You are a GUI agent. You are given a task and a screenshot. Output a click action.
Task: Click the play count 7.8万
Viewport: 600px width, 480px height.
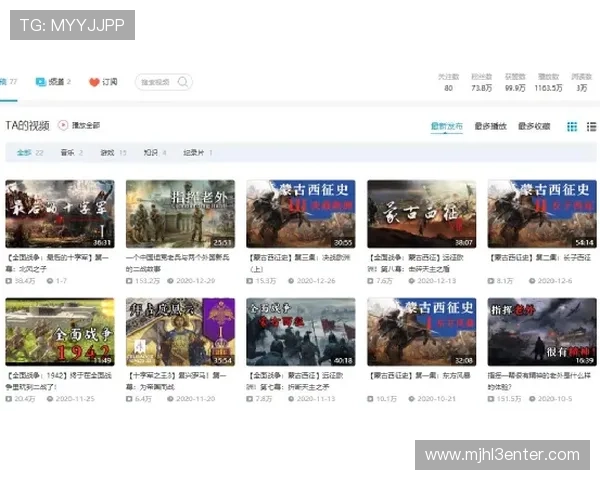(263, 399)
